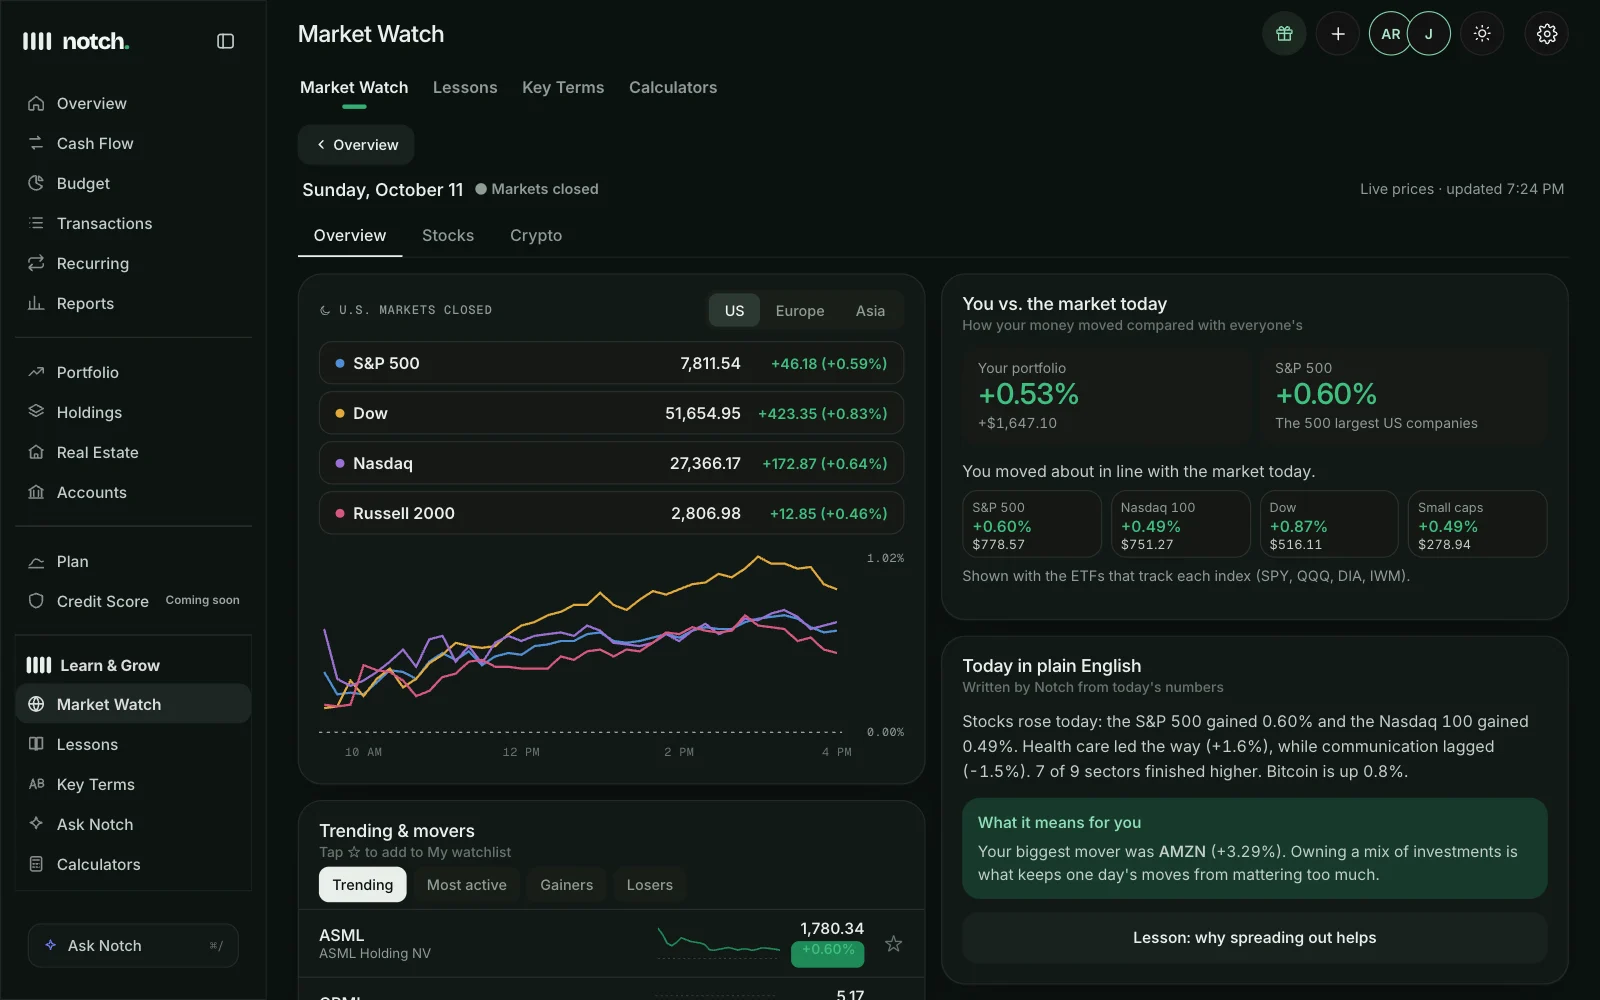Open Holdings in sidebar

pos(133,412)
